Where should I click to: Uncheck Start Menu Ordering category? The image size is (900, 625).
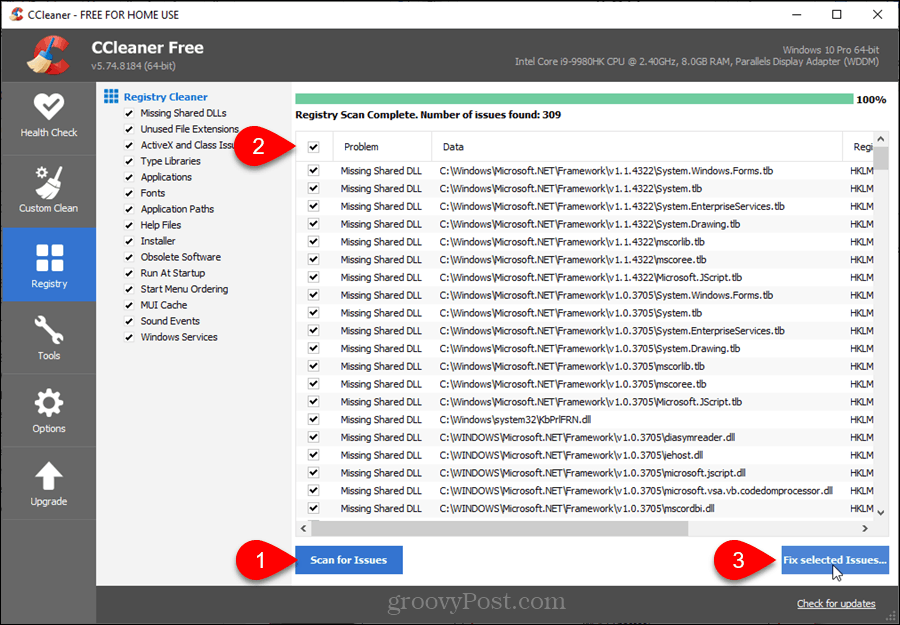coord(129,289)
